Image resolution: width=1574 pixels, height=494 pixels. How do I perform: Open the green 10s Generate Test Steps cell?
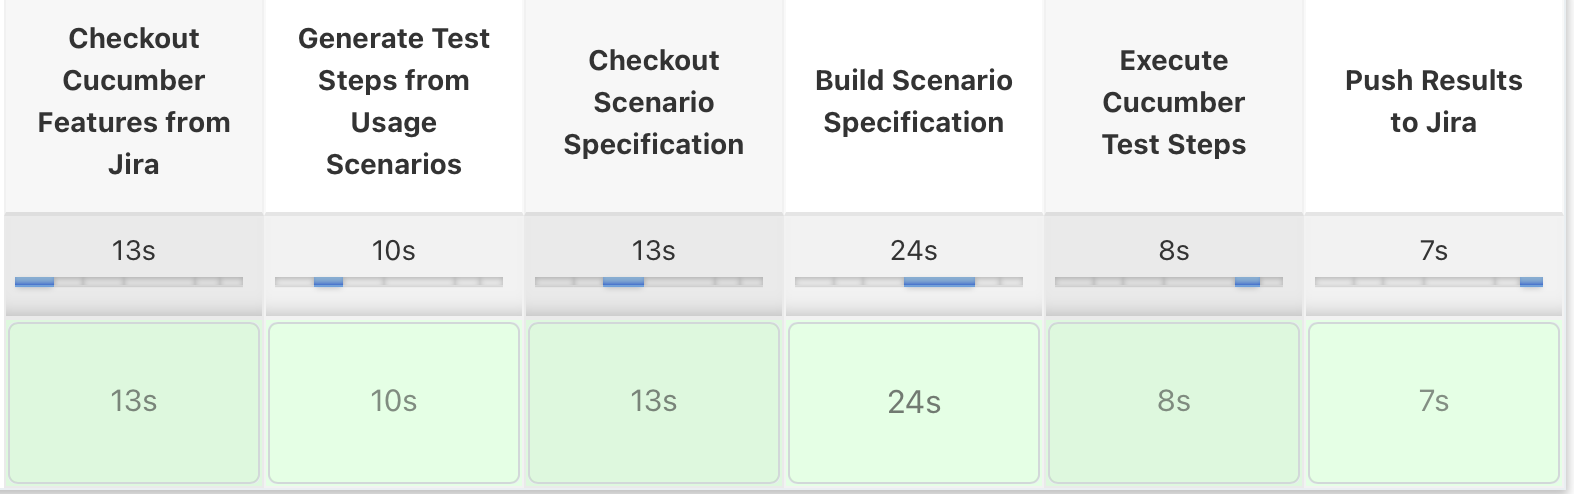pyautogui.click(x=394, y=402)
